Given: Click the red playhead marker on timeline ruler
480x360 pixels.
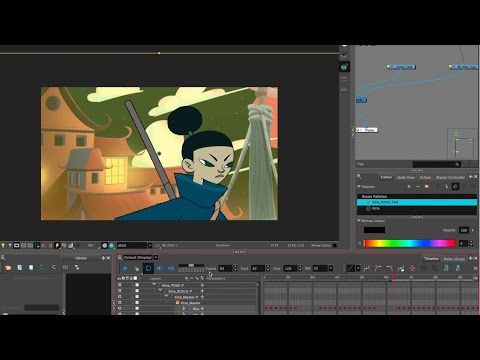Looking at the screenshot, I should point(394,277).
